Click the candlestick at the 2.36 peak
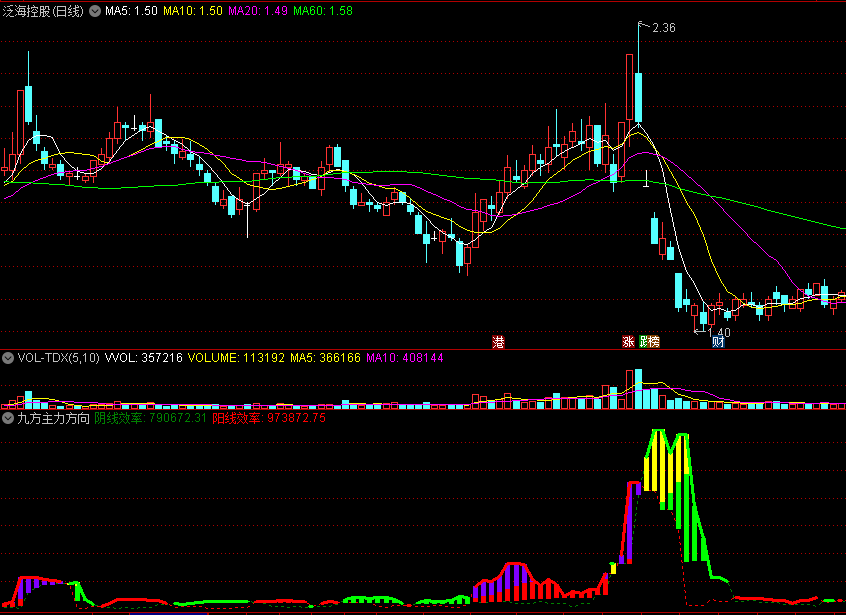This screenshot has height=615, width=846. [638, 97]
